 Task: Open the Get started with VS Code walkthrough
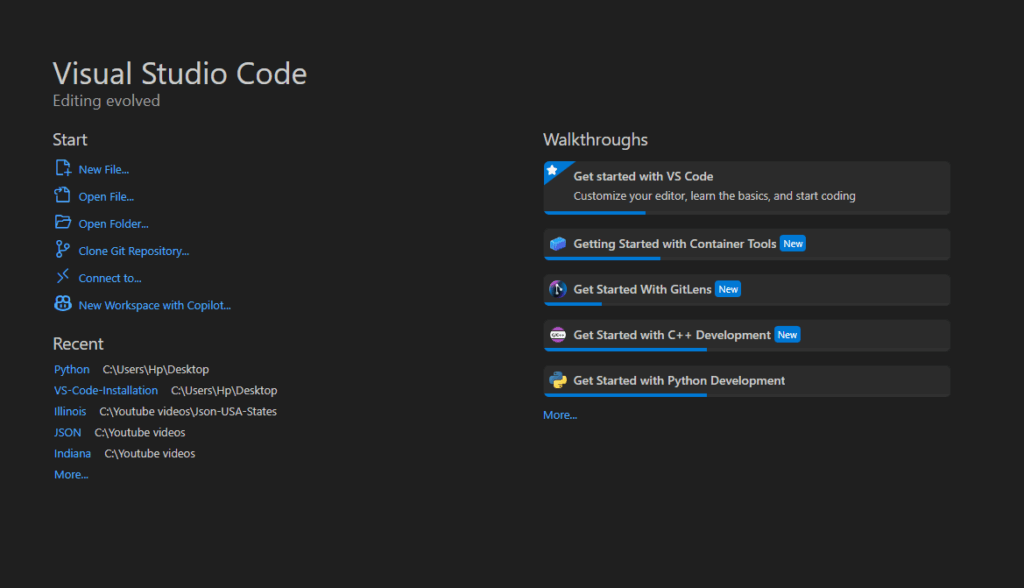[x=643, y=177]
